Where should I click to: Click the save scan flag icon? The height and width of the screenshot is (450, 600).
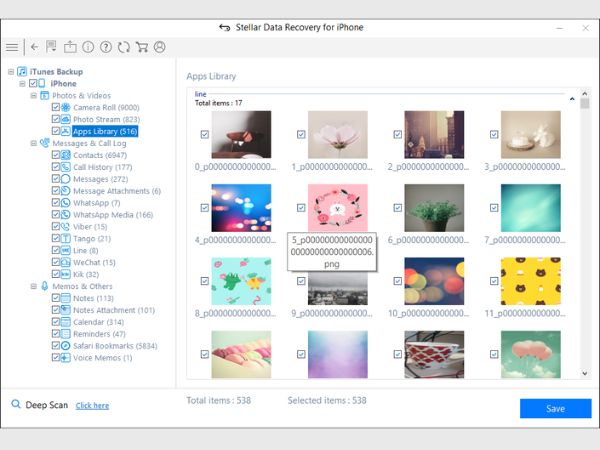pyautogui.click(x=52, y=46)
